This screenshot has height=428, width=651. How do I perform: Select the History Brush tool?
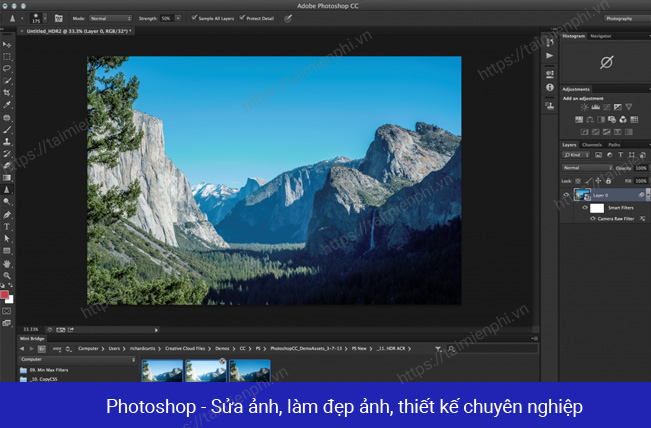click(x=7, y=154)
